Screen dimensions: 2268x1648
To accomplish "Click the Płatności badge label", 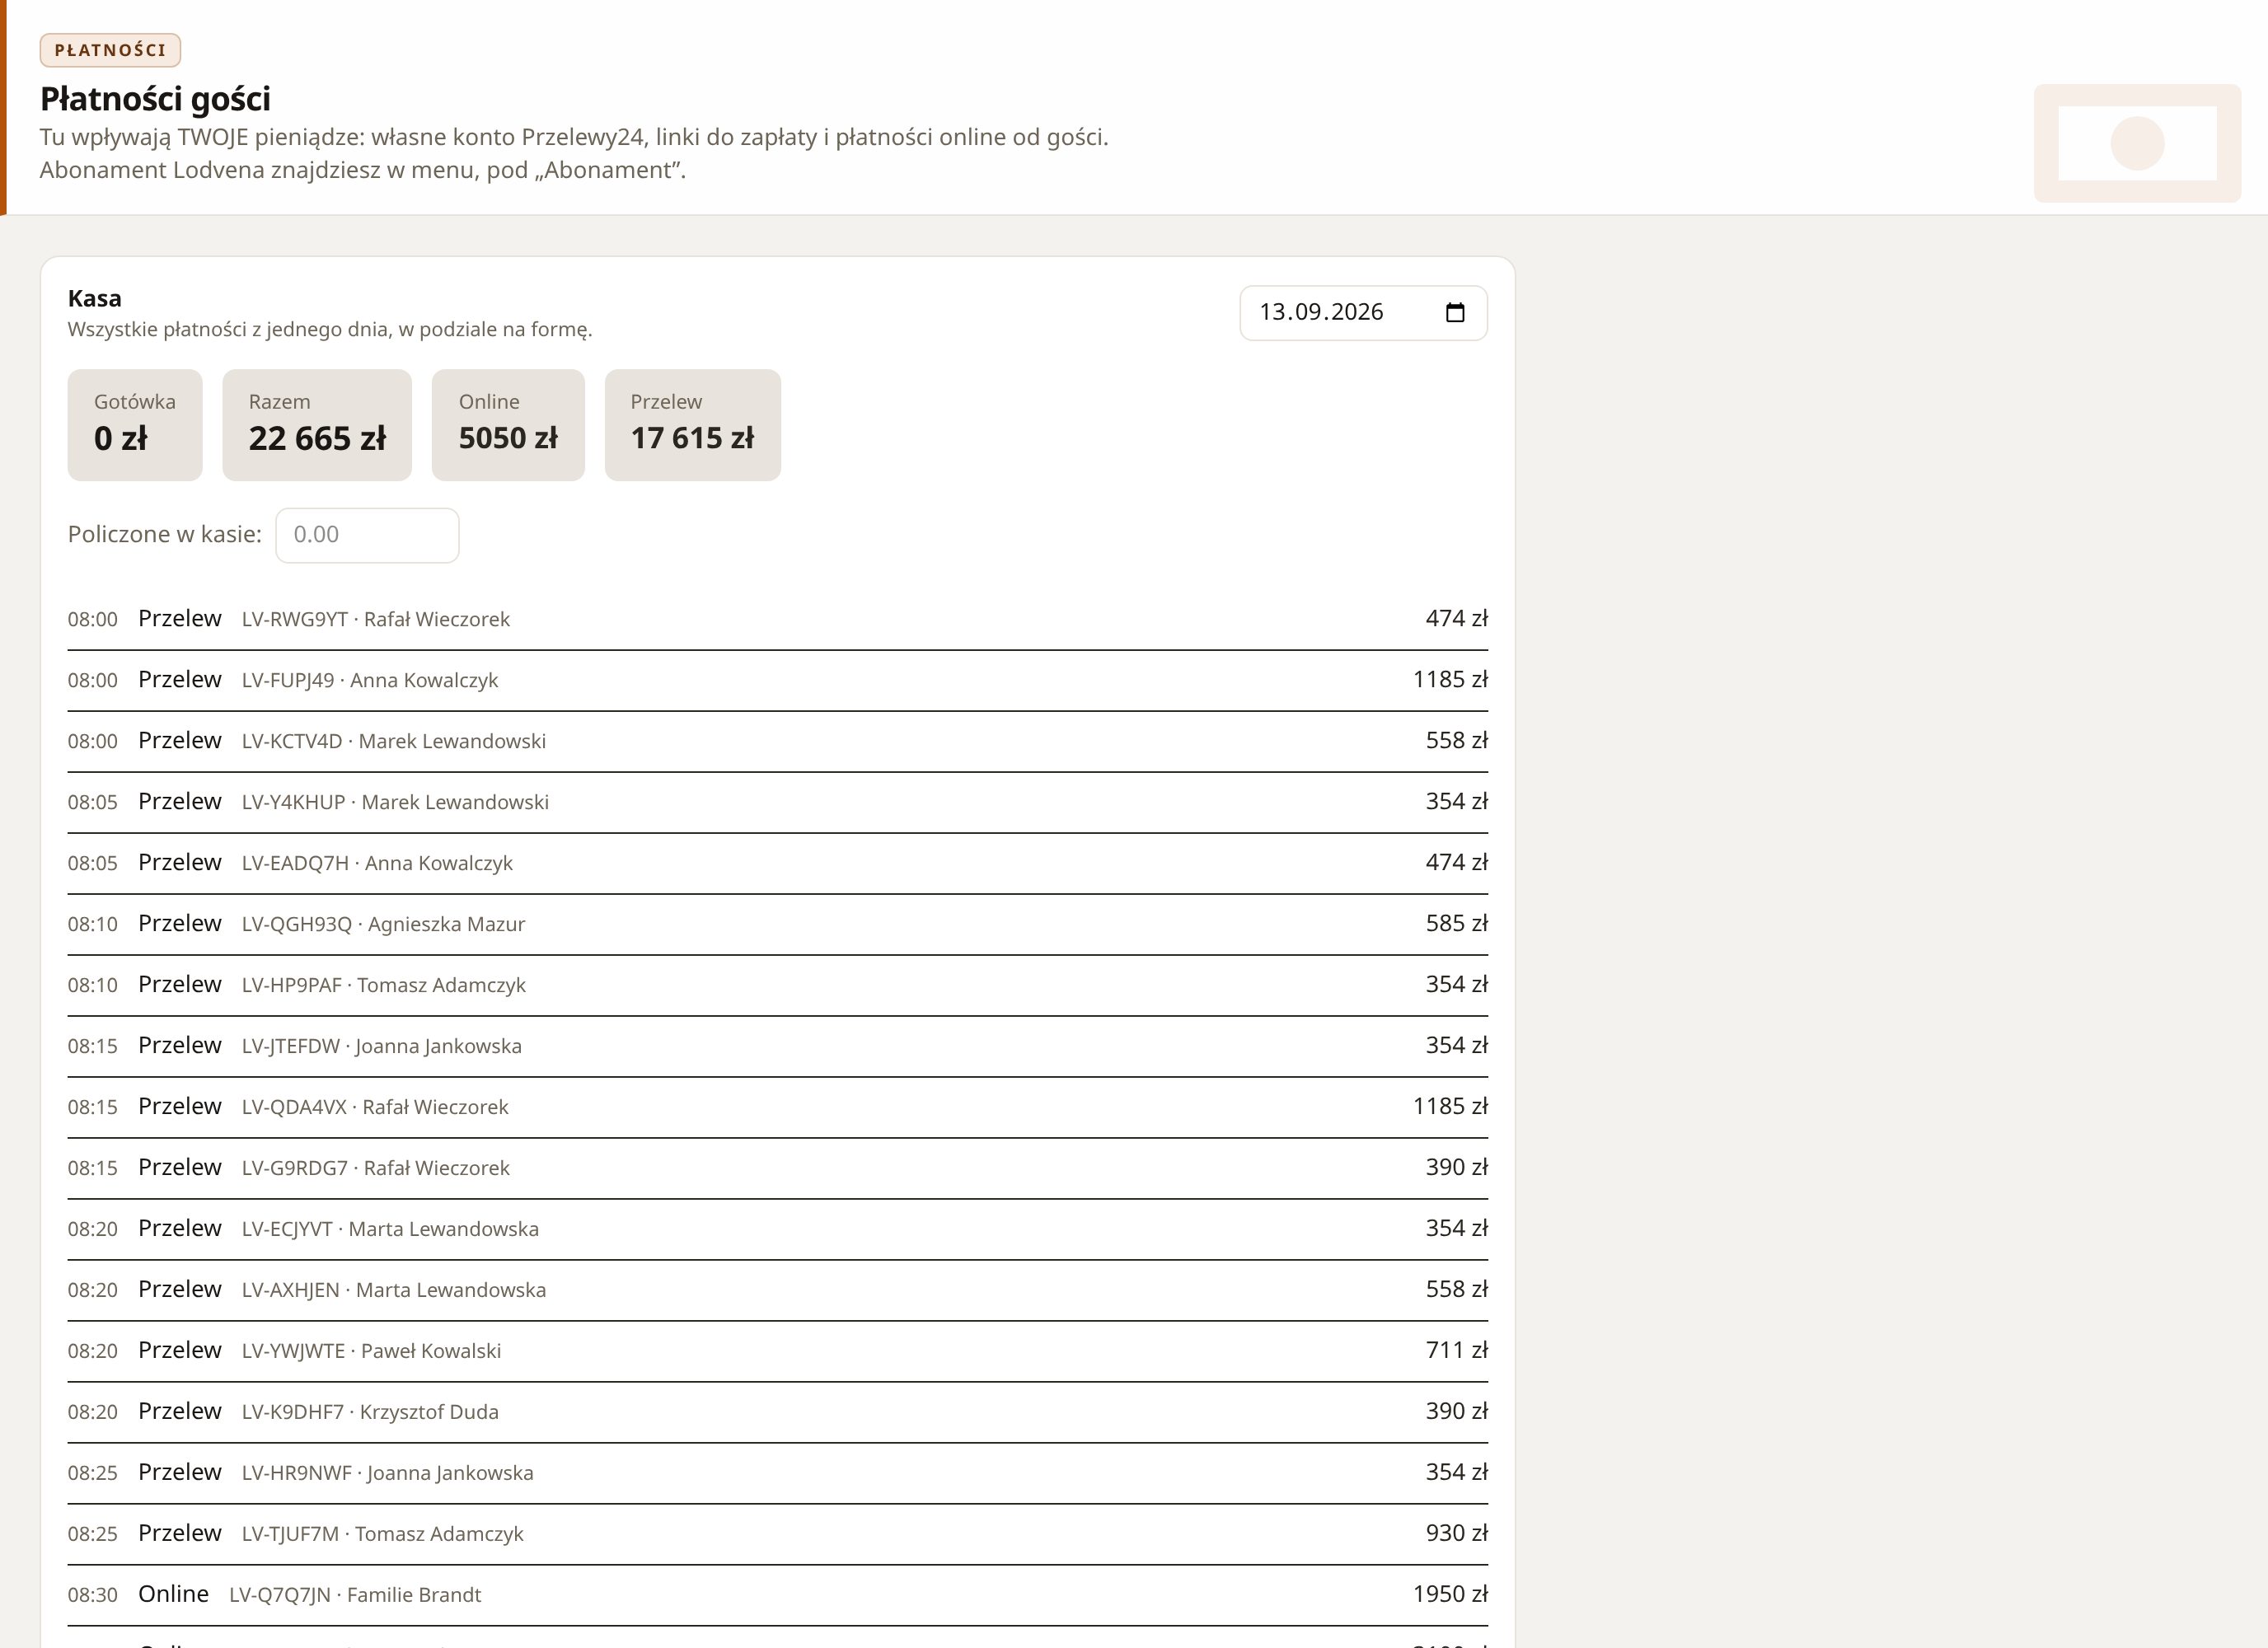I will [x=110, y=50].
